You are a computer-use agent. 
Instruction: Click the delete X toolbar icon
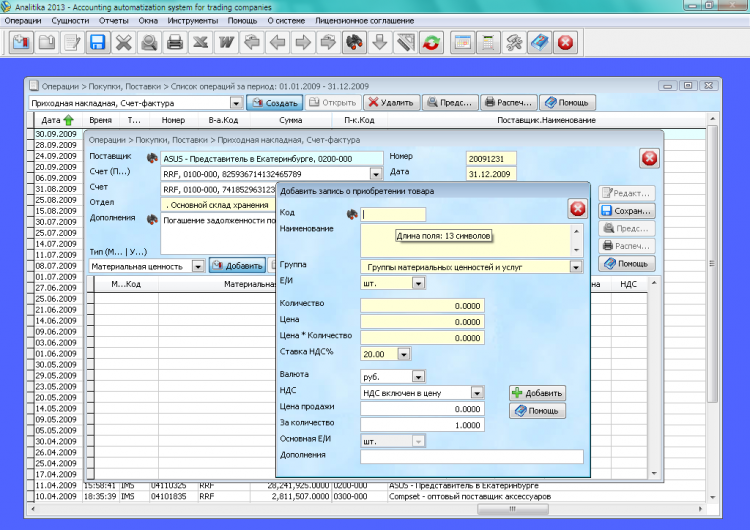[124, 43]
